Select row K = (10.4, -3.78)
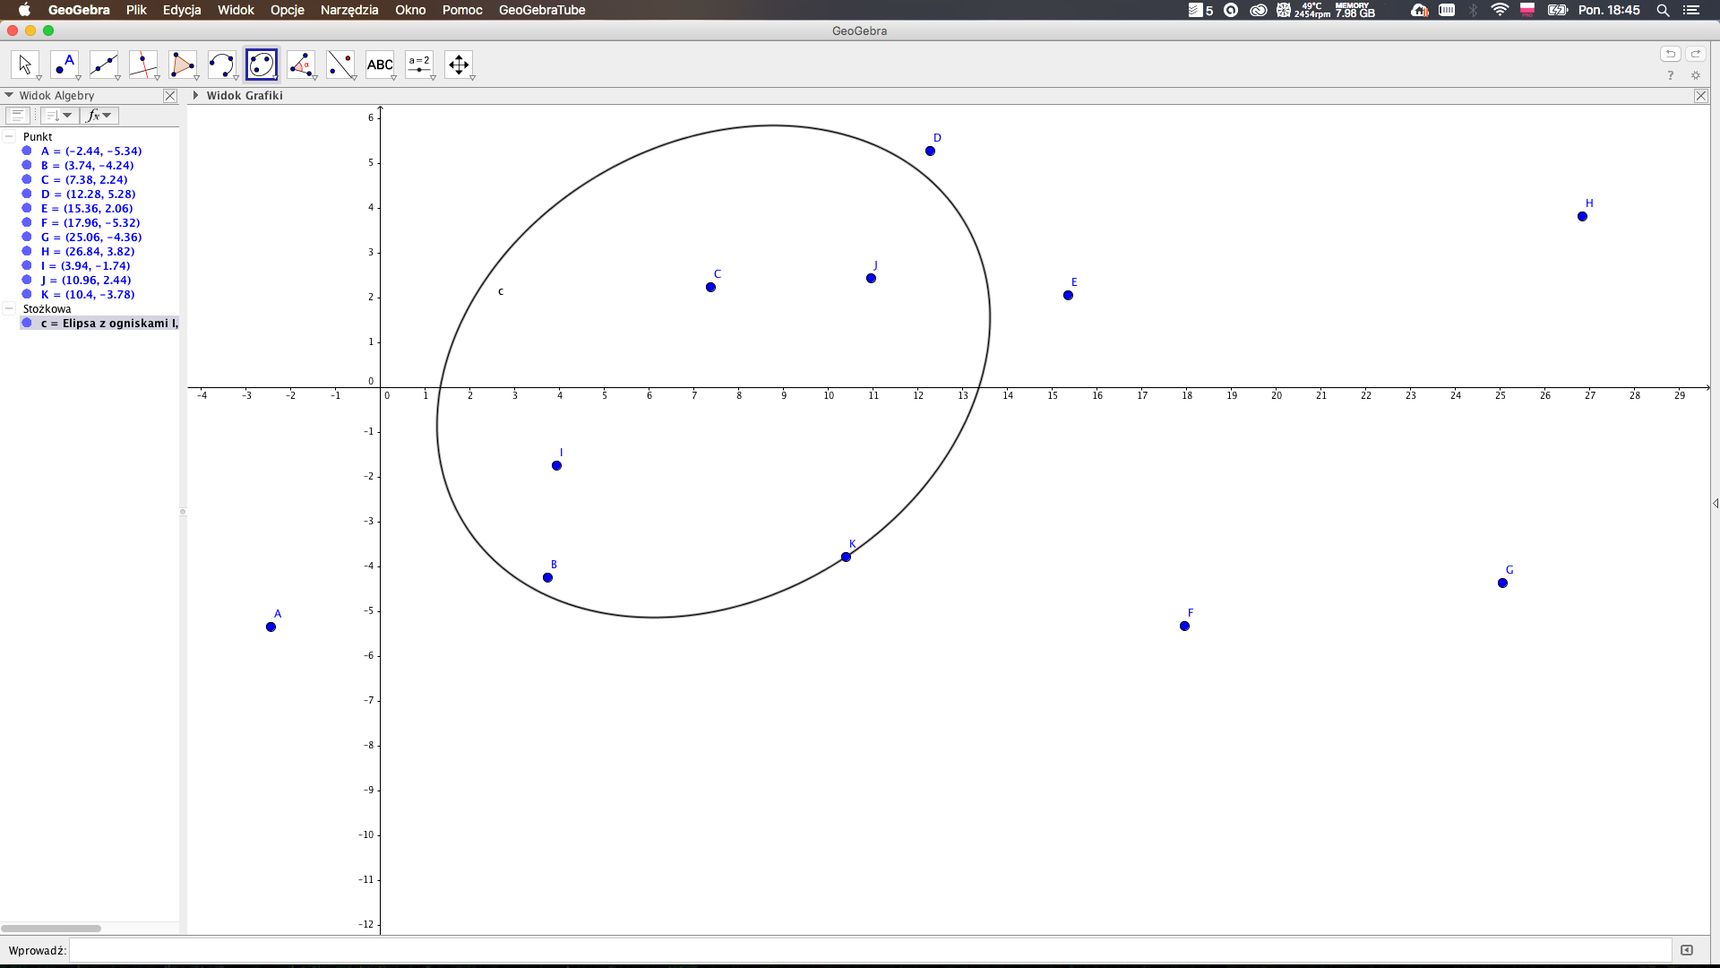 (87, 295)
